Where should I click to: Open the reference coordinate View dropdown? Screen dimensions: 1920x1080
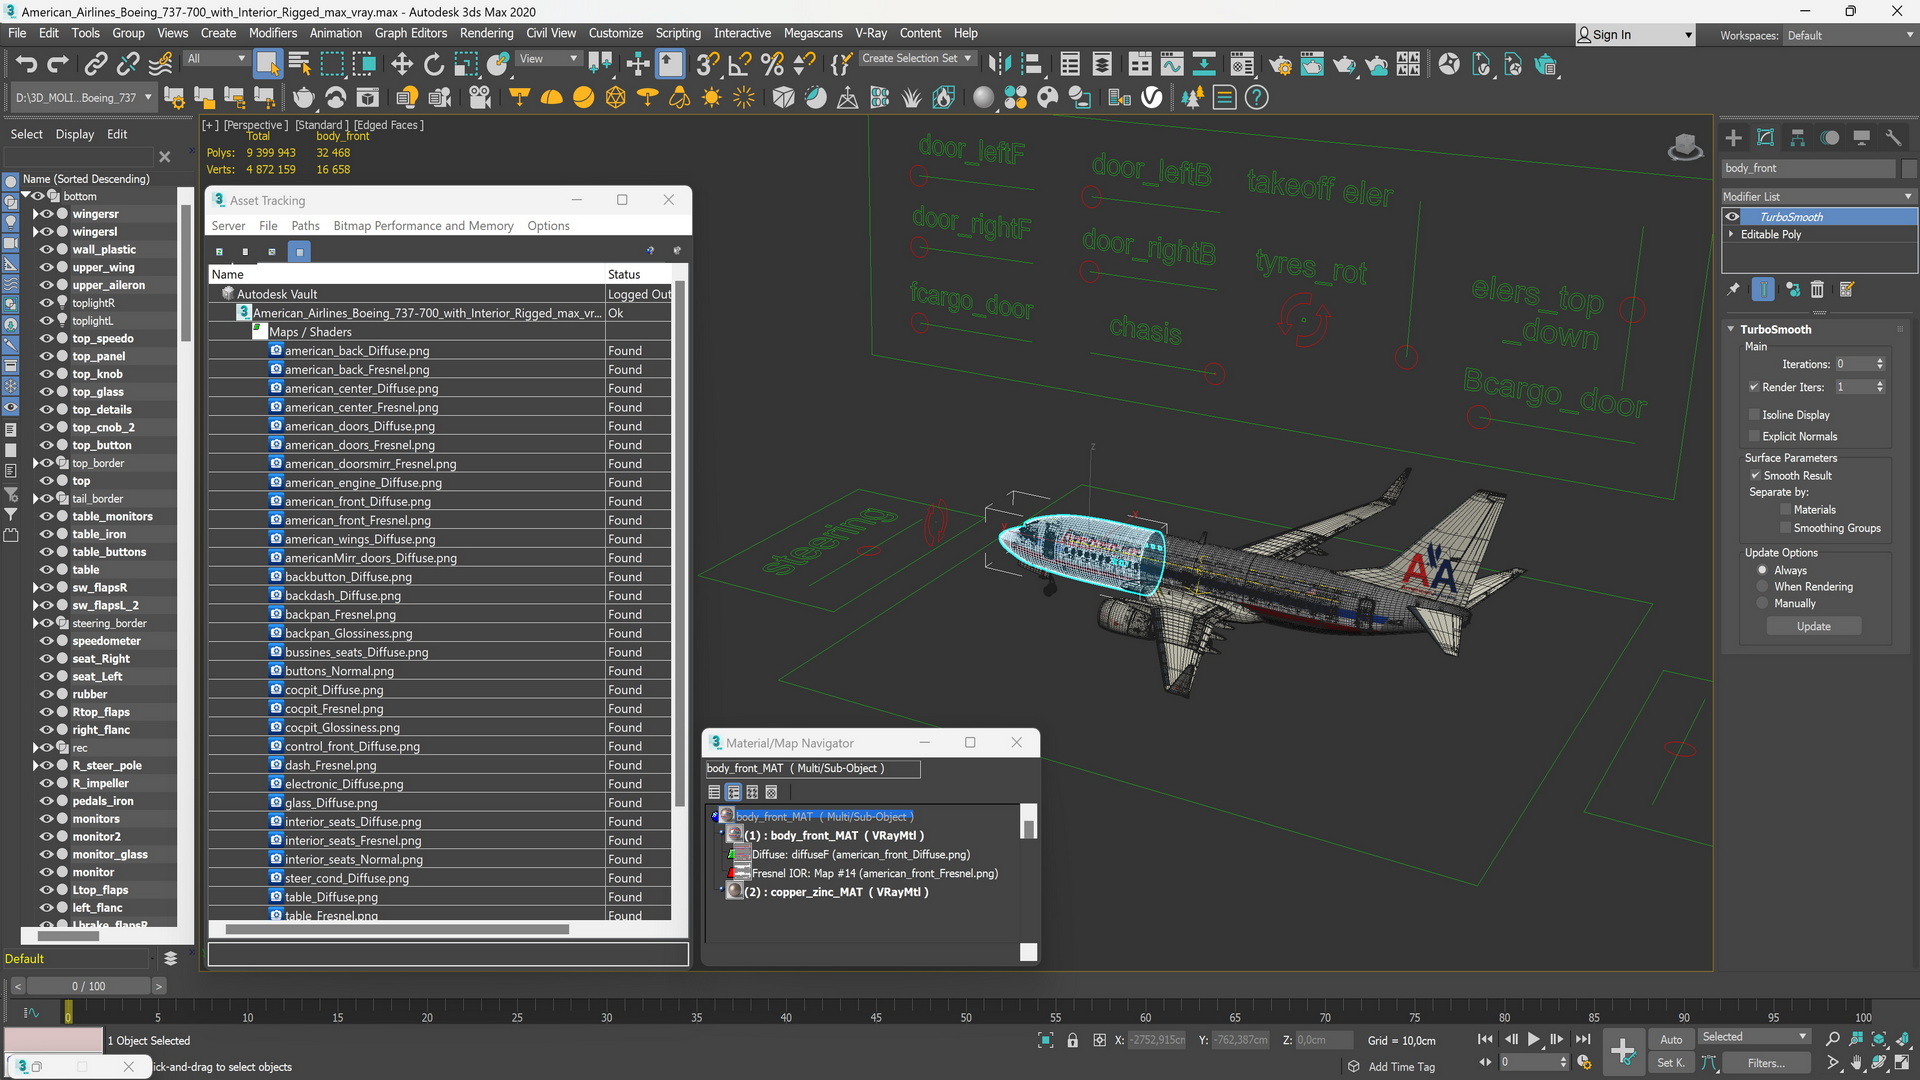[x=548, y=59]
